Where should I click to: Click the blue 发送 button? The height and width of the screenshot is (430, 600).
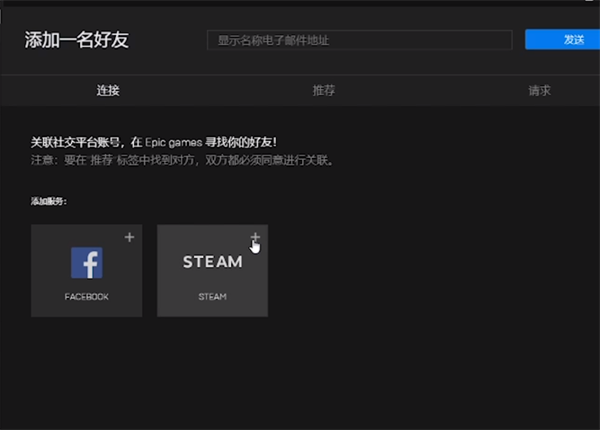click(562, 39)
